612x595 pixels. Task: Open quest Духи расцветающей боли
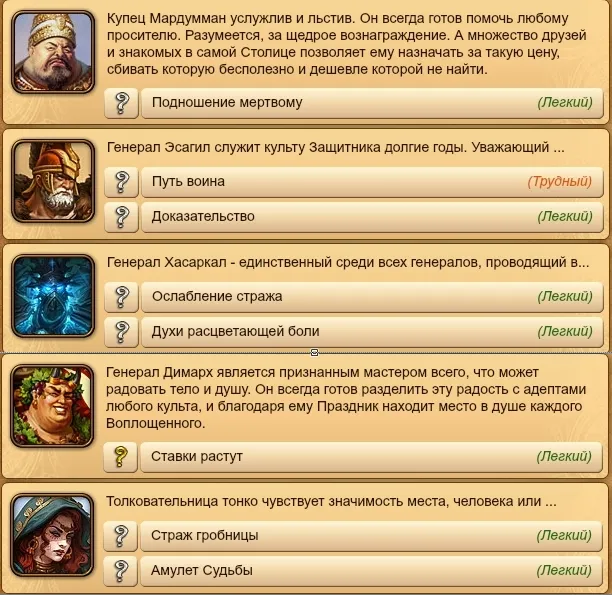[x=372, y=332]
